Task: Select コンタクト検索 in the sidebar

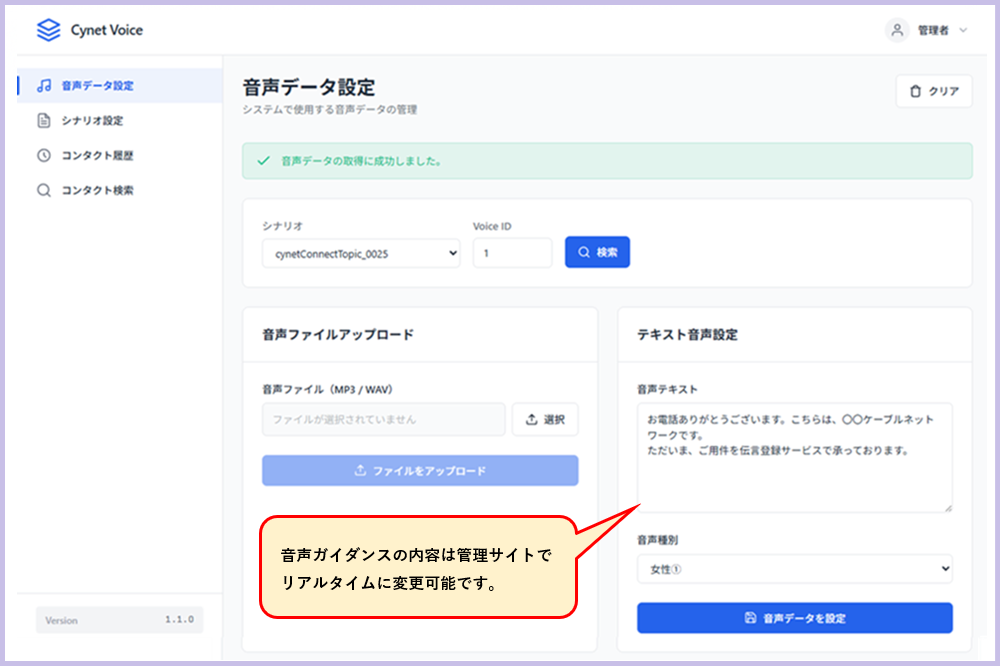Action: point(97,190)
